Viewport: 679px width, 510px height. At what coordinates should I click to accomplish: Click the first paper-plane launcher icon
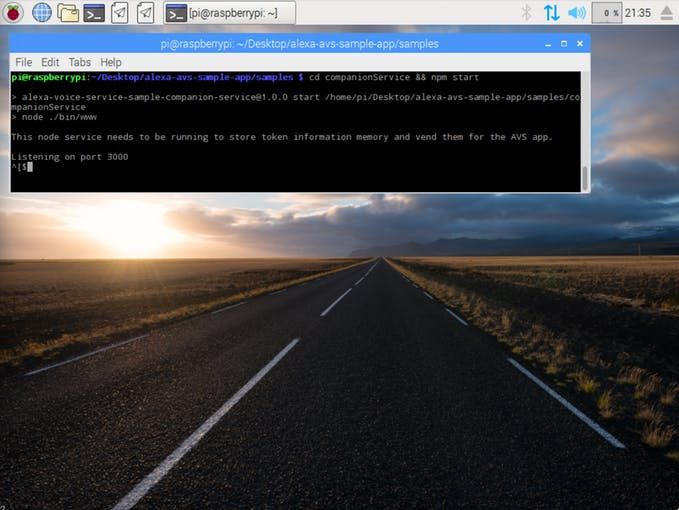(x=120, y=13)
